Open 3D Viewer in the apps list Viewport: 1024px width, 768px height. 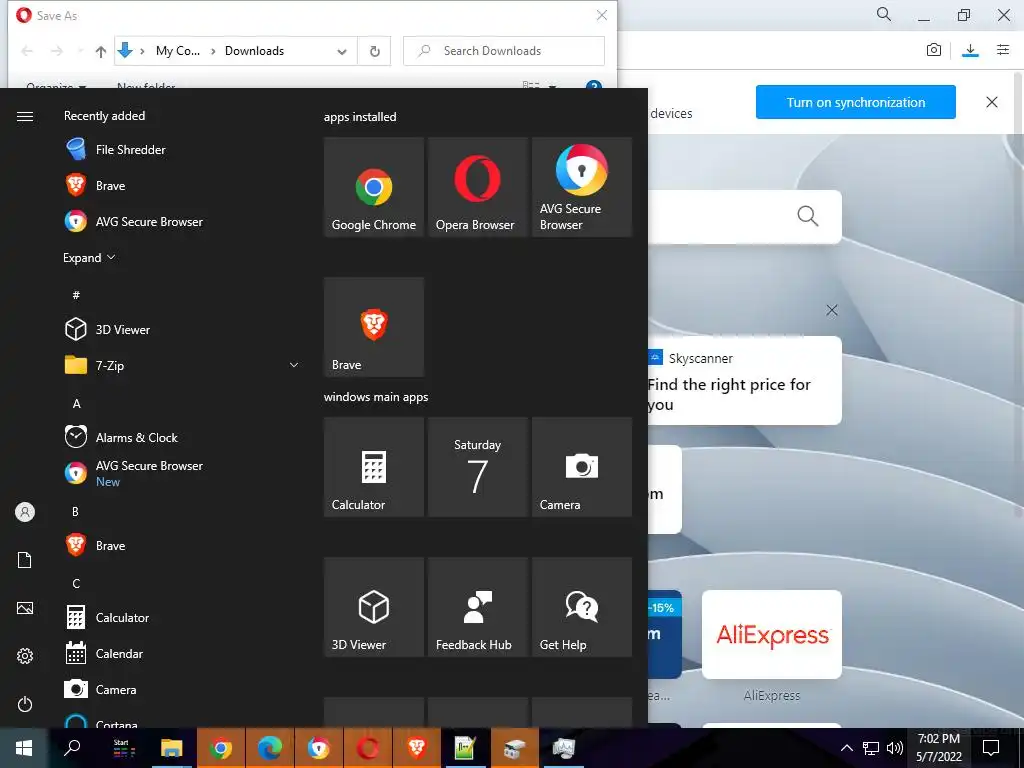181,329
